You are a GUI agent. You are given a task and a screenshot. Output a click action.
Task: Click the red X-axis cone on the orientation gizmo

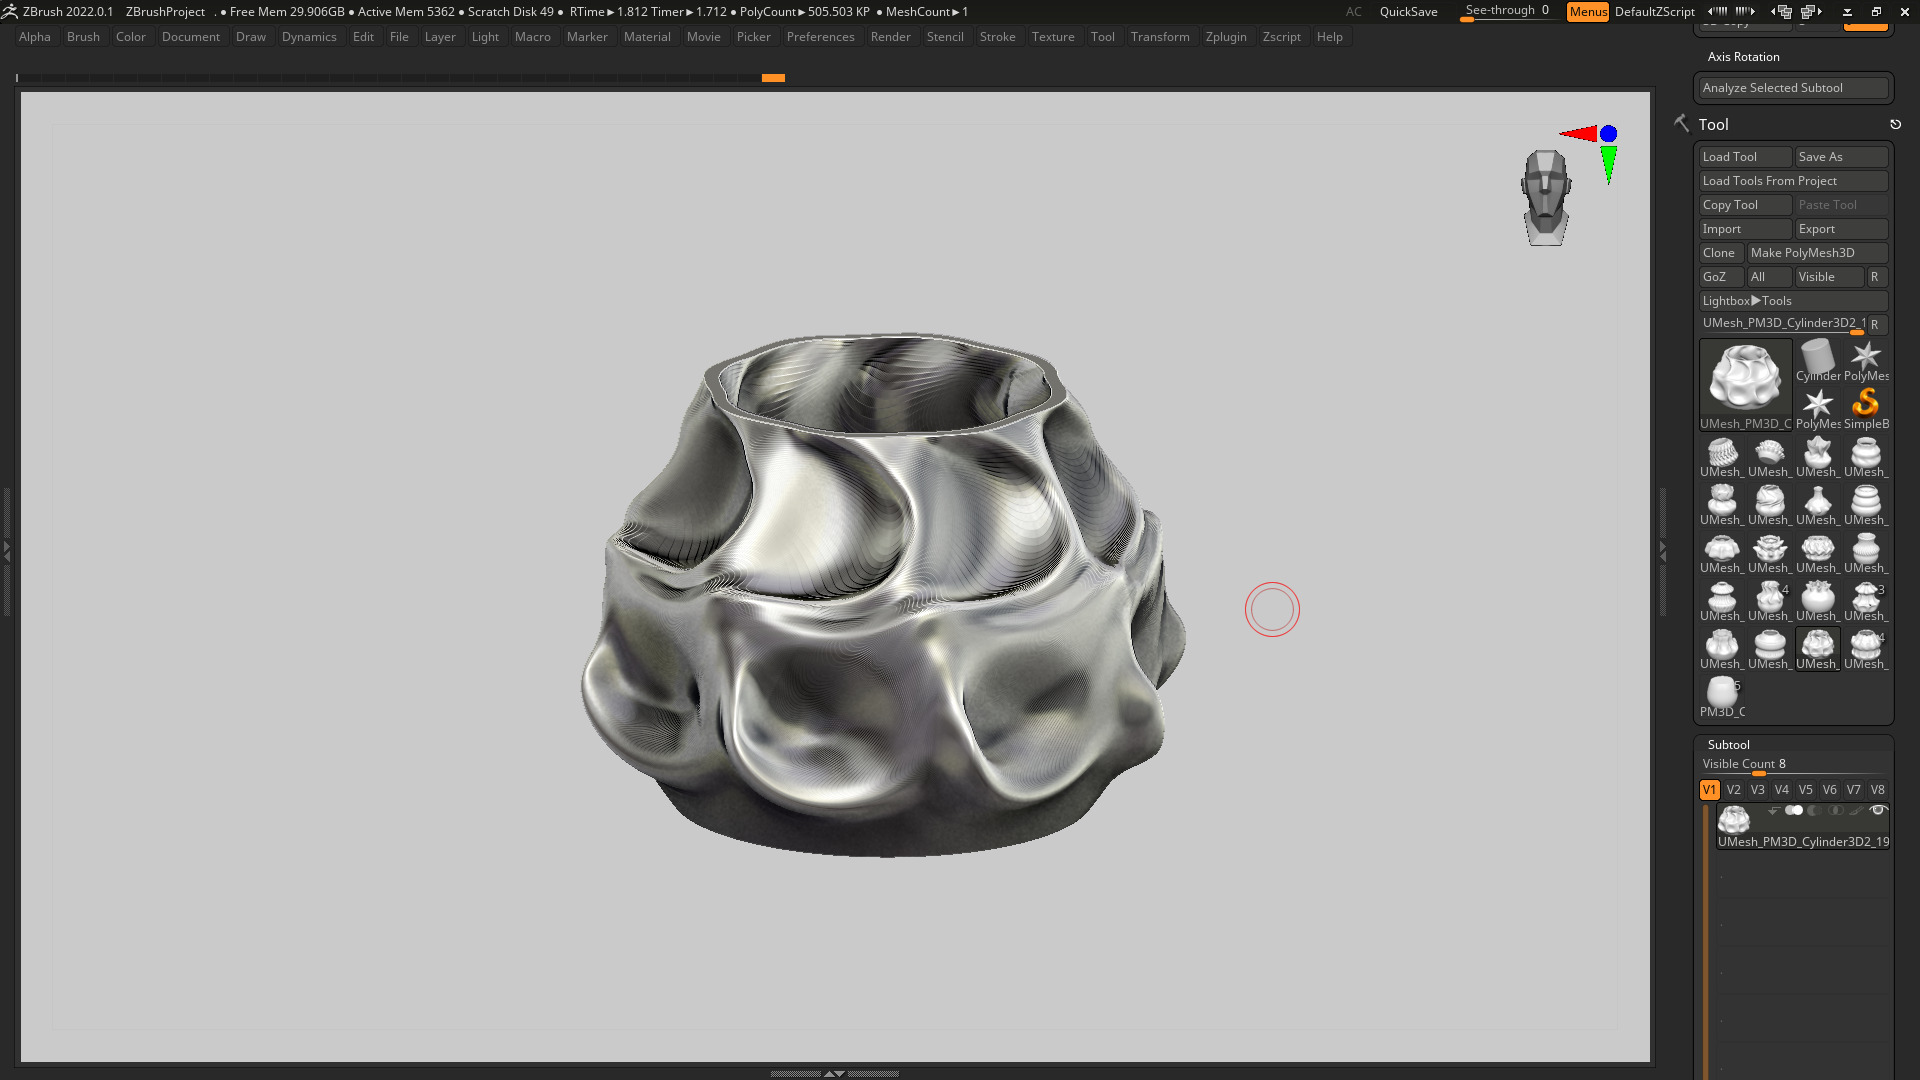click(x=1579, y=133)
